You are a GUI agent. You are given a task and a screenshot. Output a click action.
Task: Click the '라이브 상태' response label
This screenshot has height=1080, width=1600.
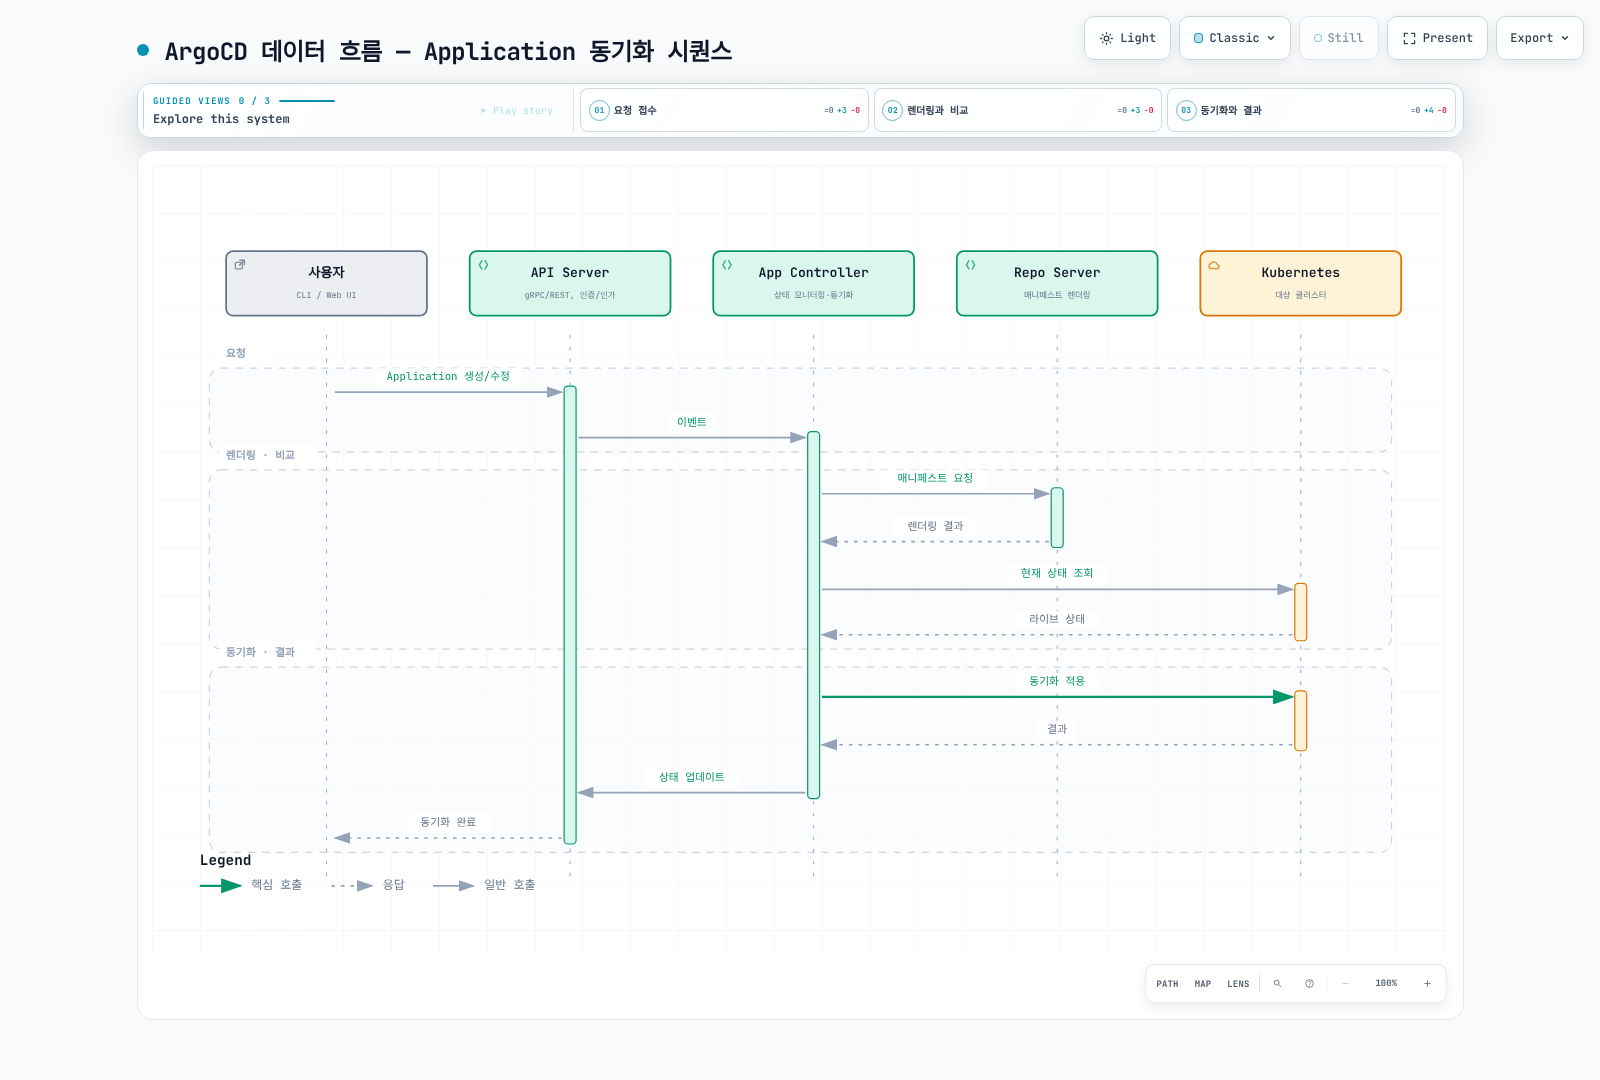coord(1057,619)
